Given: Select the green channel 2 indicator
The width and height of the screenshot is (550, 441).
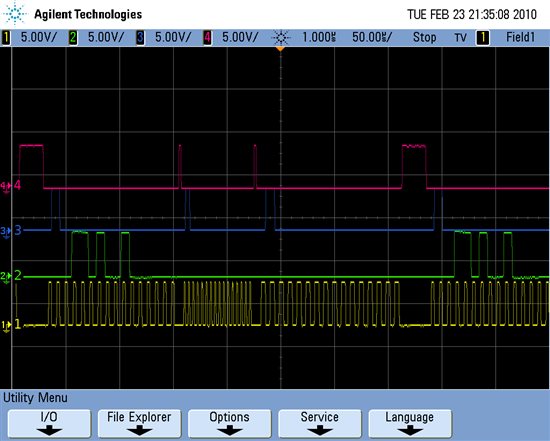Looking at the screenshot, I should [73, 37].
